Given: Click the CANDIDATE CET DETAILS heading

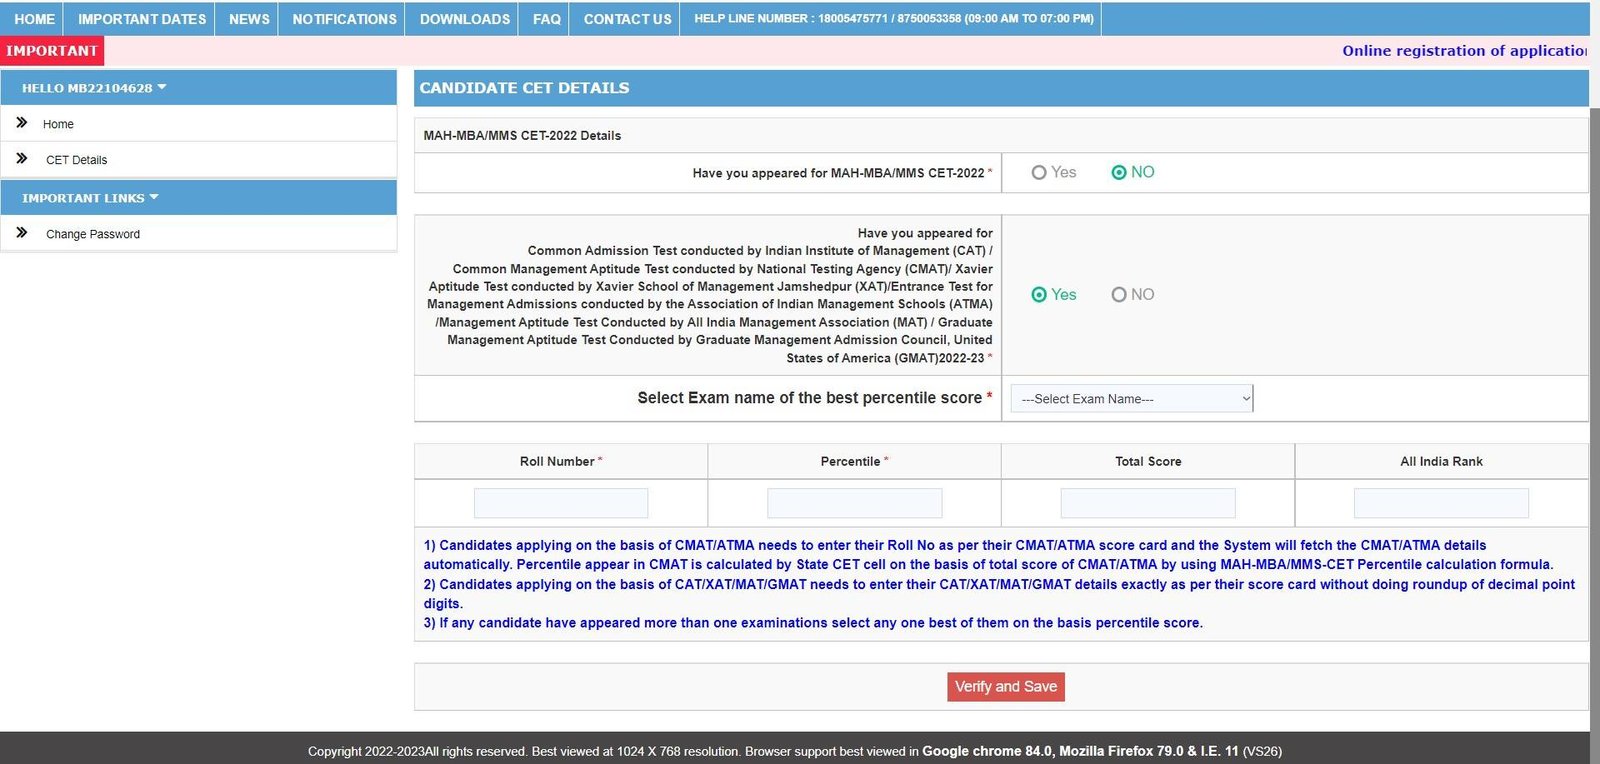Looking at the screenshot, I should tap(524, 88).
